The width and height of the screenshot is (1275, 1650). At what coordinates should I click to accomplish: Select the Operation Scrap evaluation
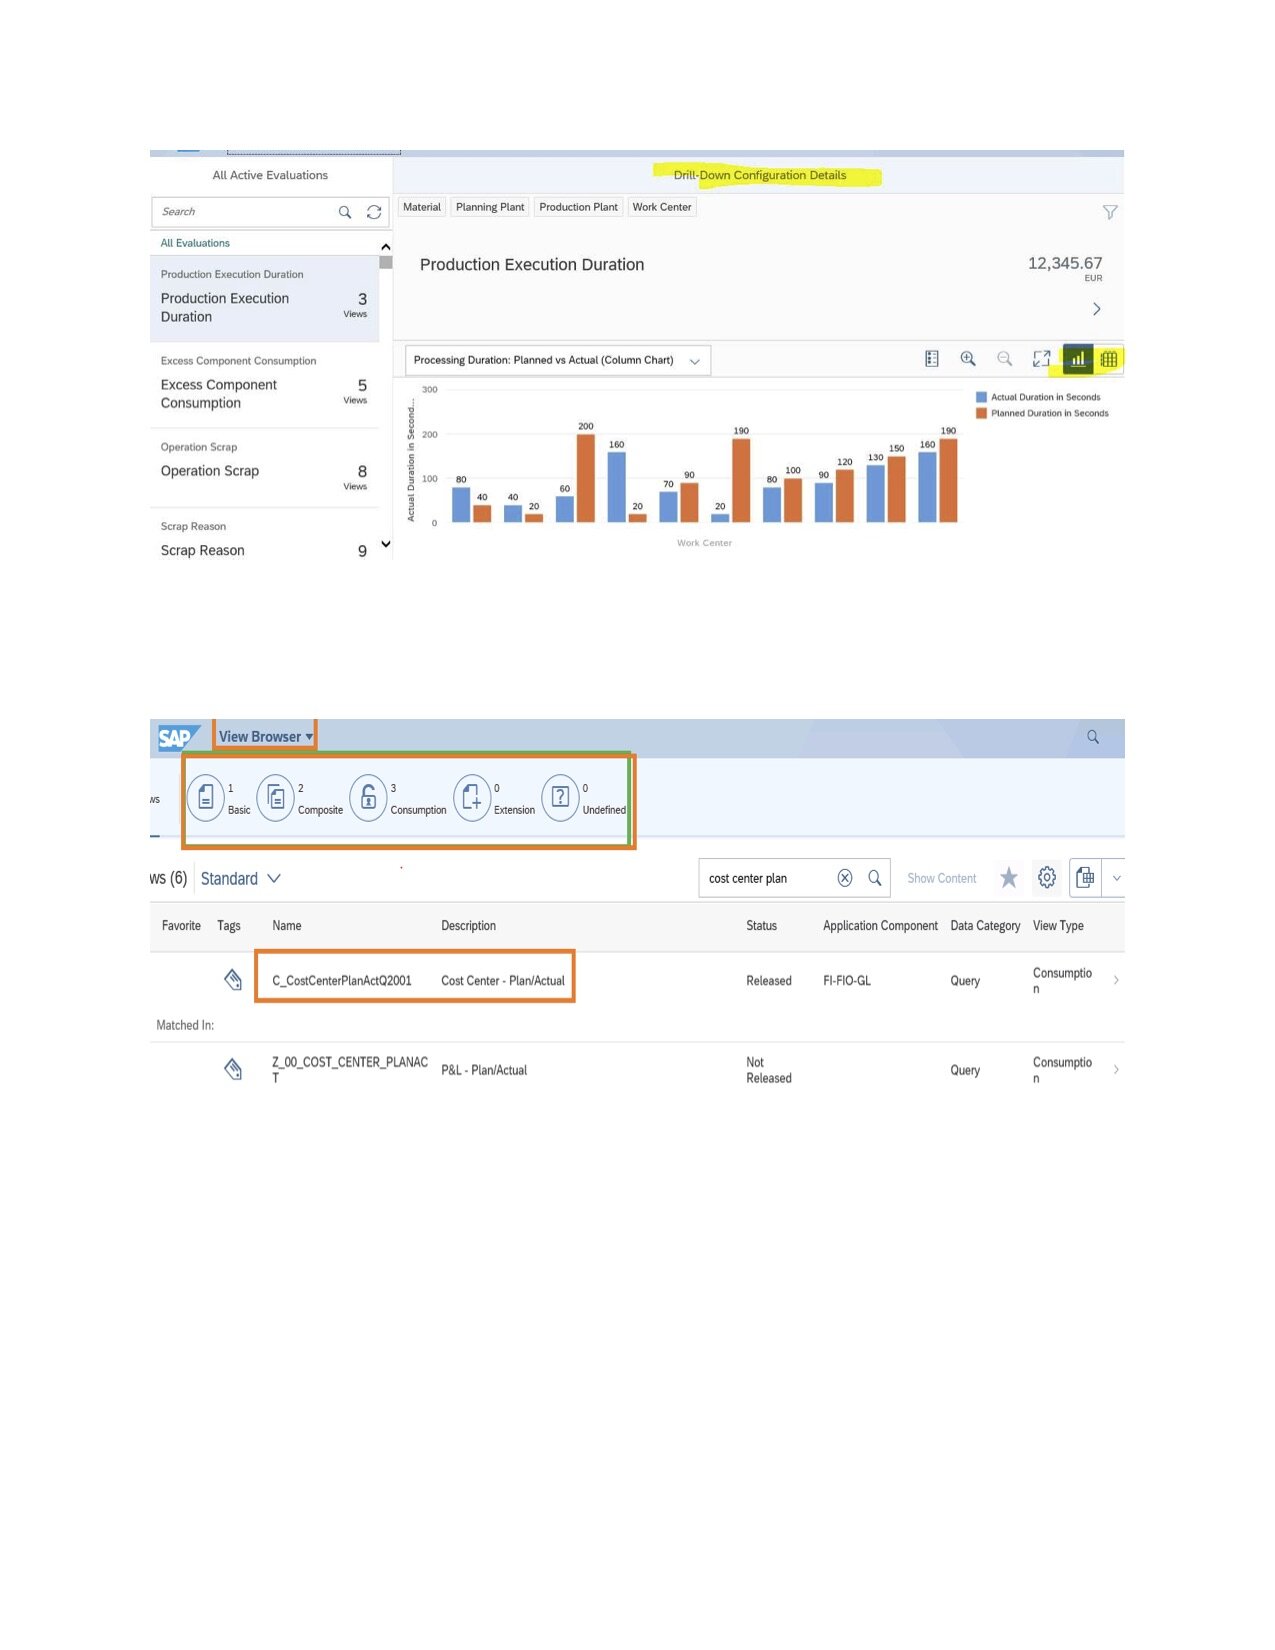tap(265, 470)
